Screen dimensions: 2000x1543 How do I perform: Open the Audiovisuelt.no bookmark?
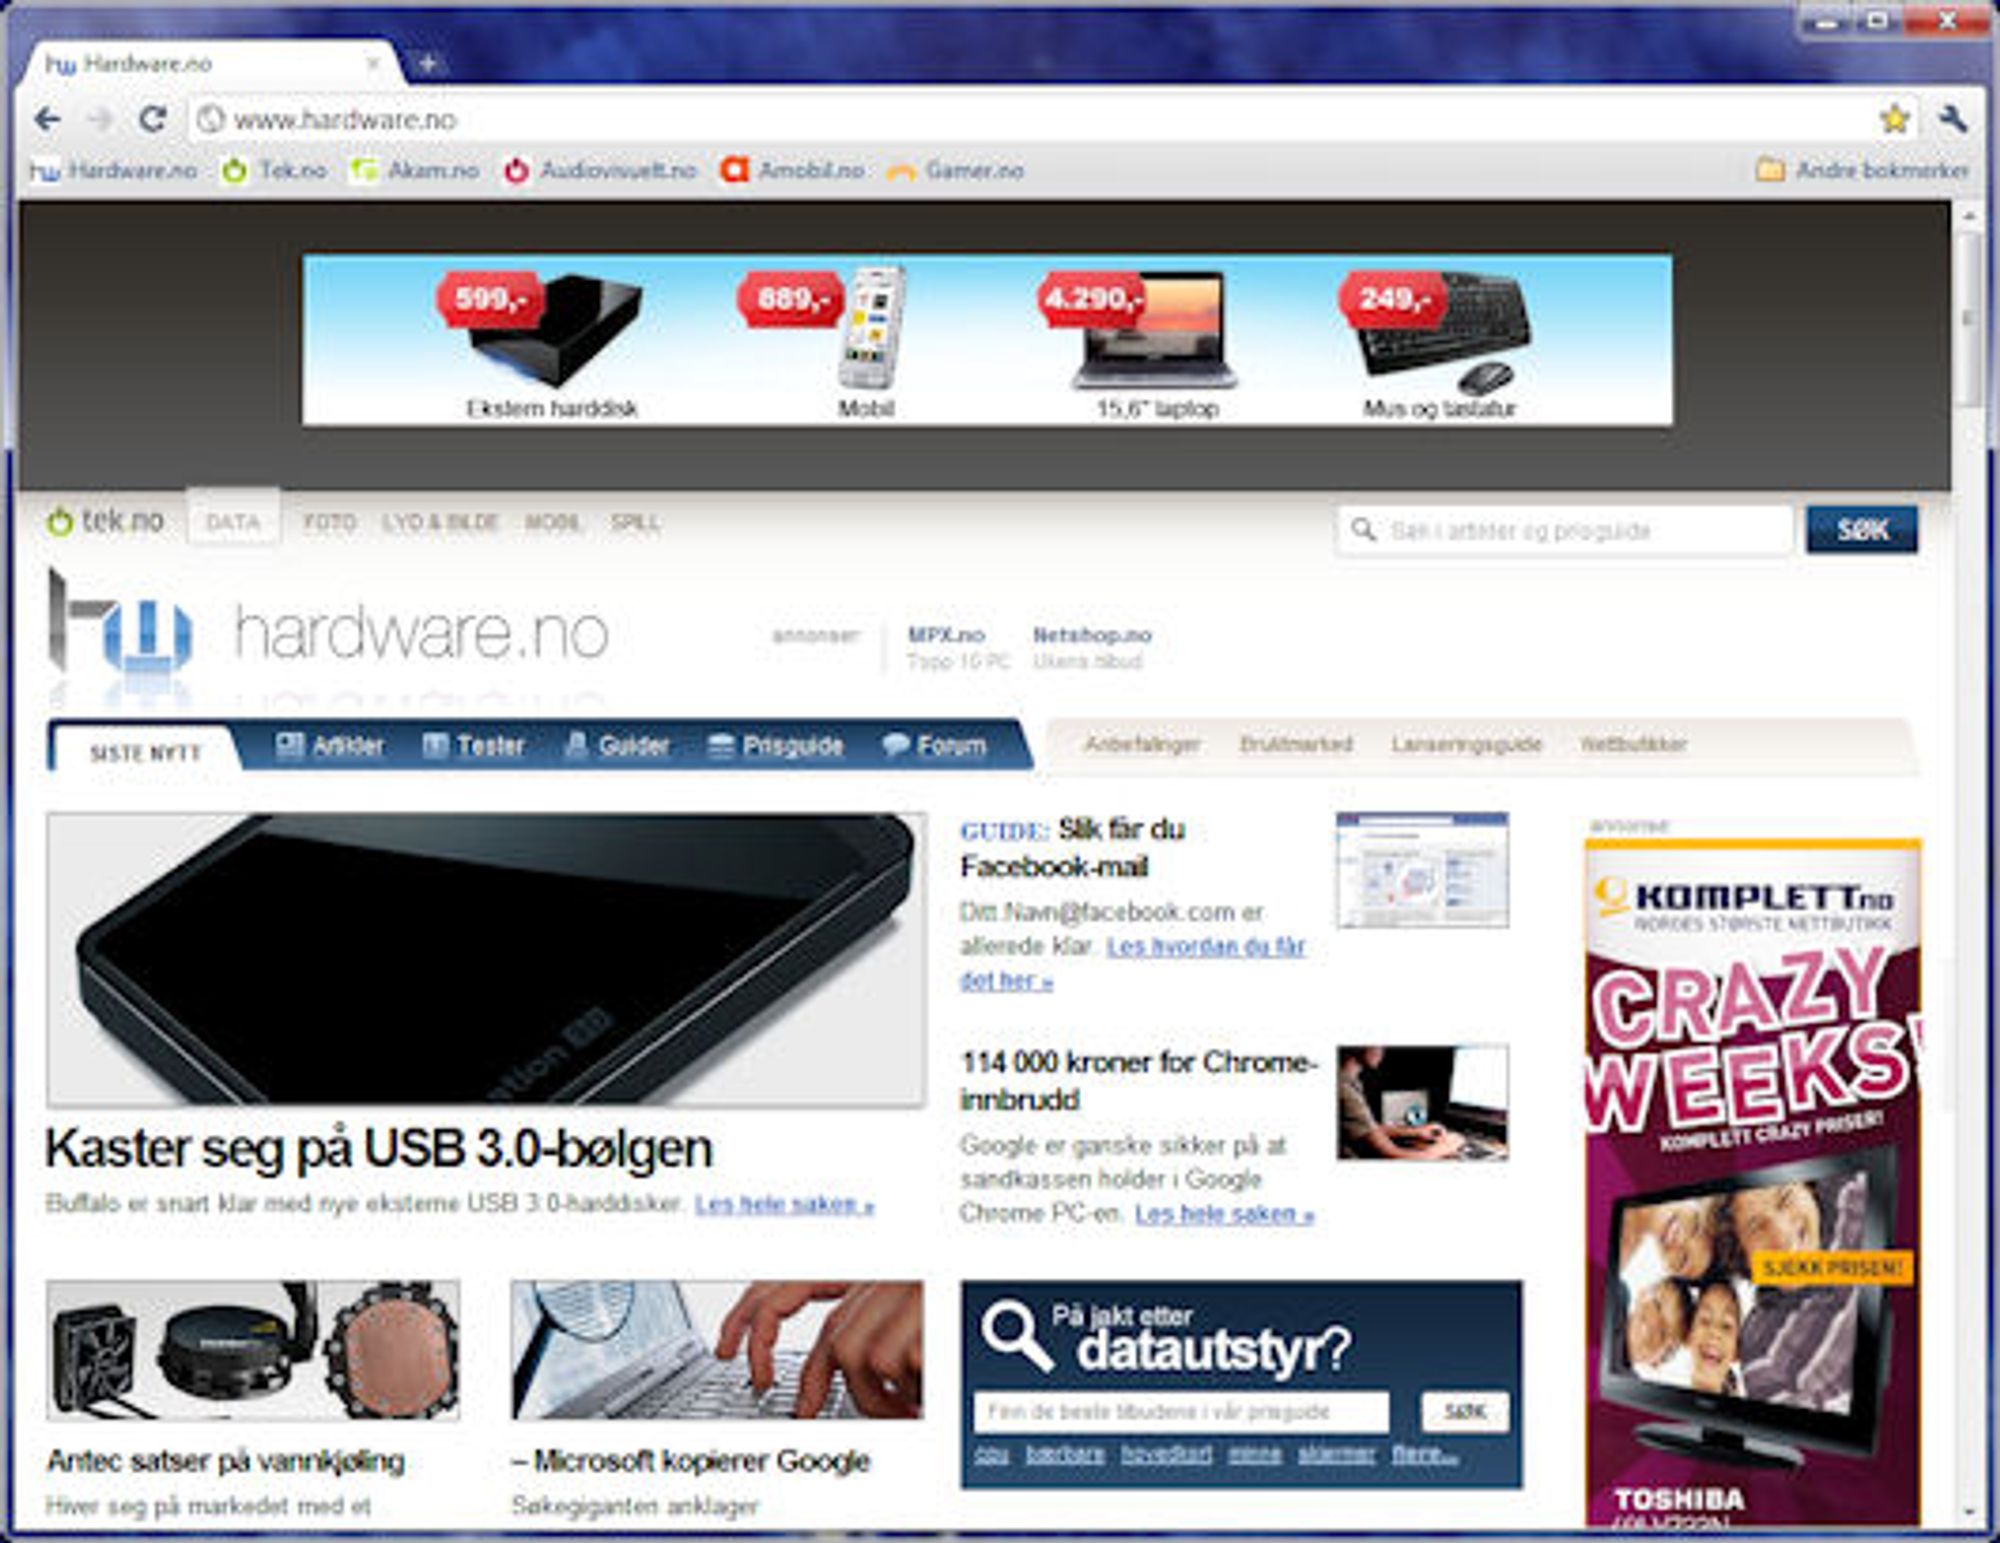click(x=600, y=171)
